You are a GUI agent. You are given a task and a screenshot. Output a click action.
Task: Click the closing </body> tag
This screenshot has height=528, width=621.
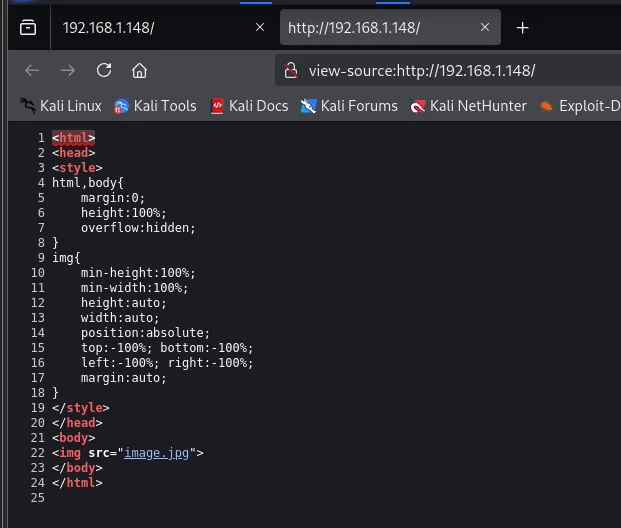(77, 468)
